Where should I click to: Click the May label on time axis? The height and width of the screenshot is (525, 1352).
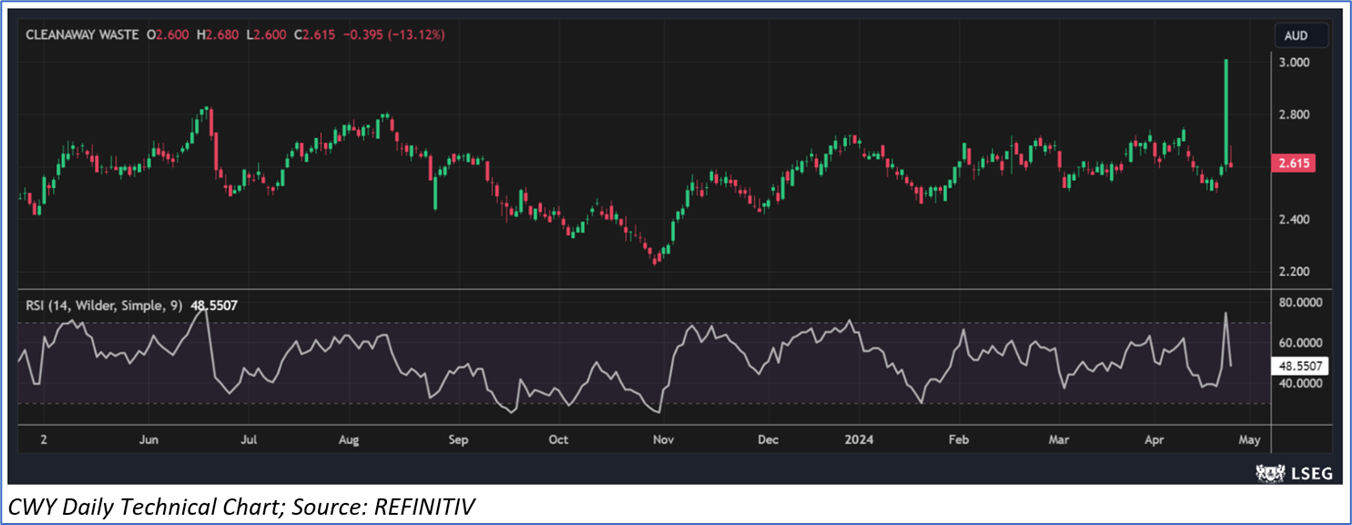1251,439
